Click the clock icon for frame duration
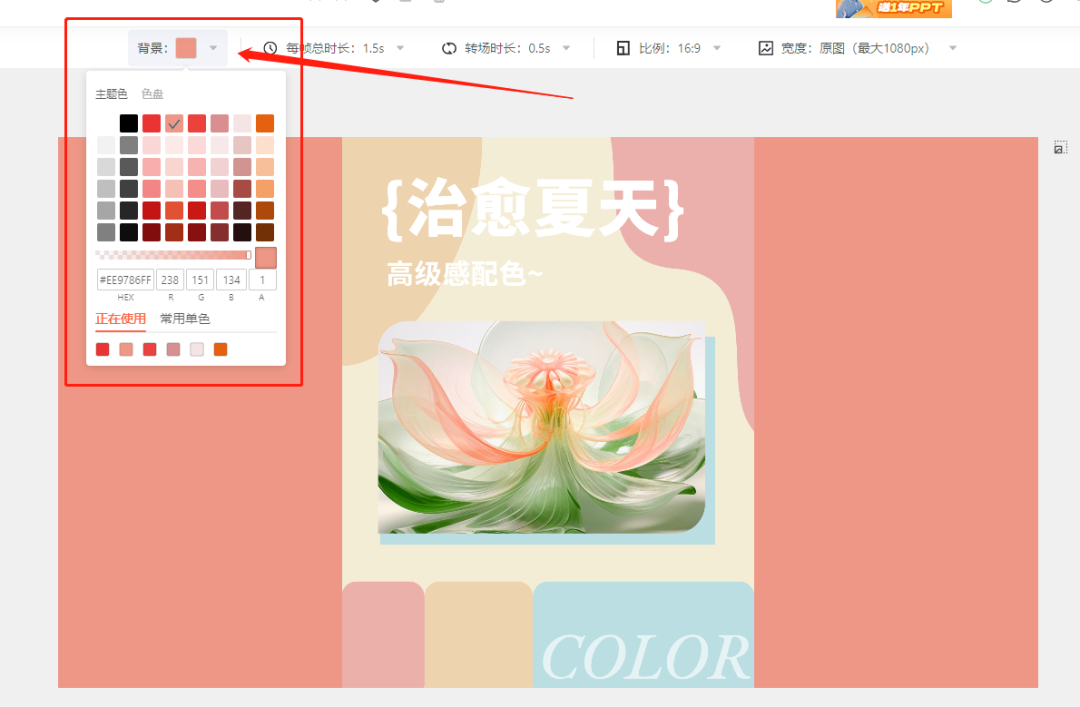The image size is (1080, 707). (x=270, y=48)
